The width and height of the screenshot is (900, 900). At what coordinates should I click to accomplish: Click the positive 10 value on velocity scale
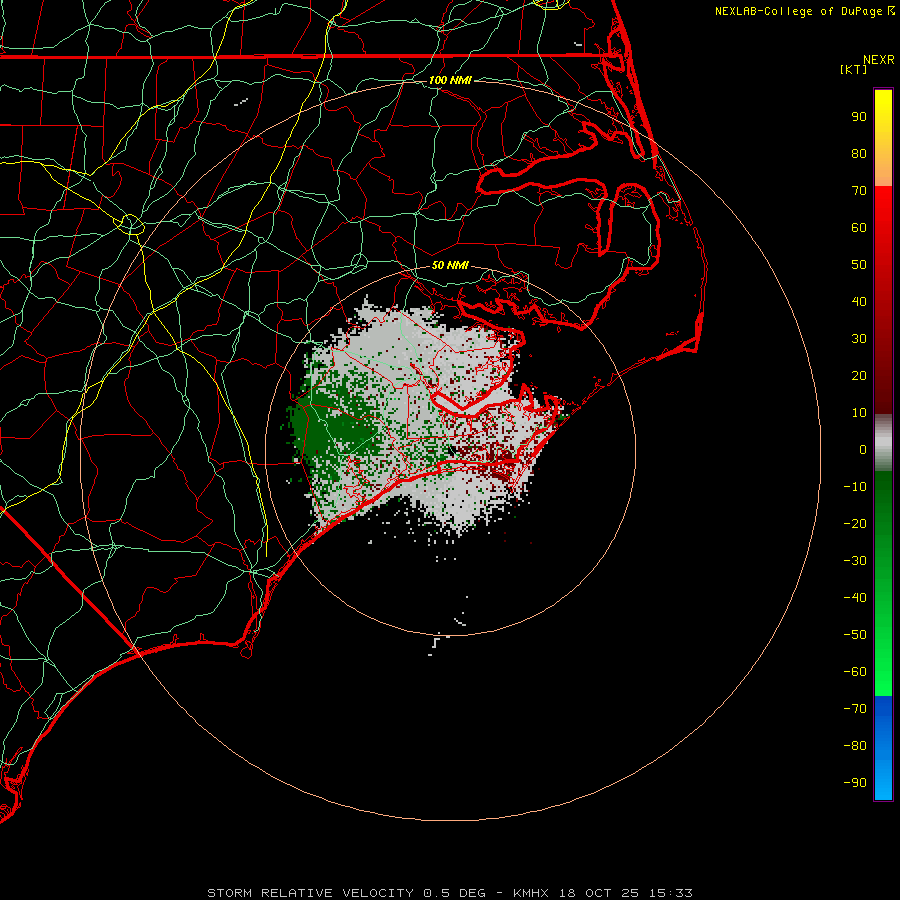coord(859,413)
